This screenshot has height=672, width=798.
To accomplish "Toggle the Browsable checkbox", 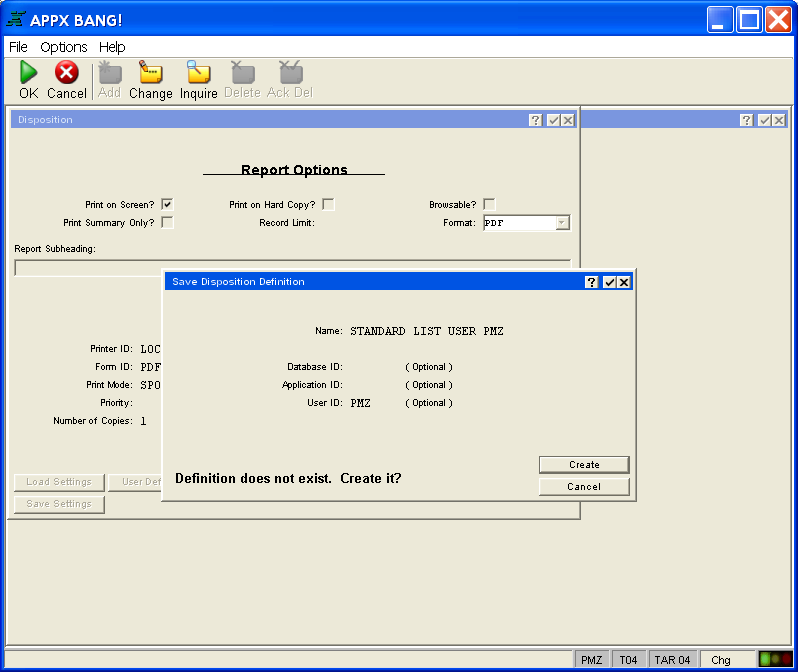I will [x=489, y=204].
